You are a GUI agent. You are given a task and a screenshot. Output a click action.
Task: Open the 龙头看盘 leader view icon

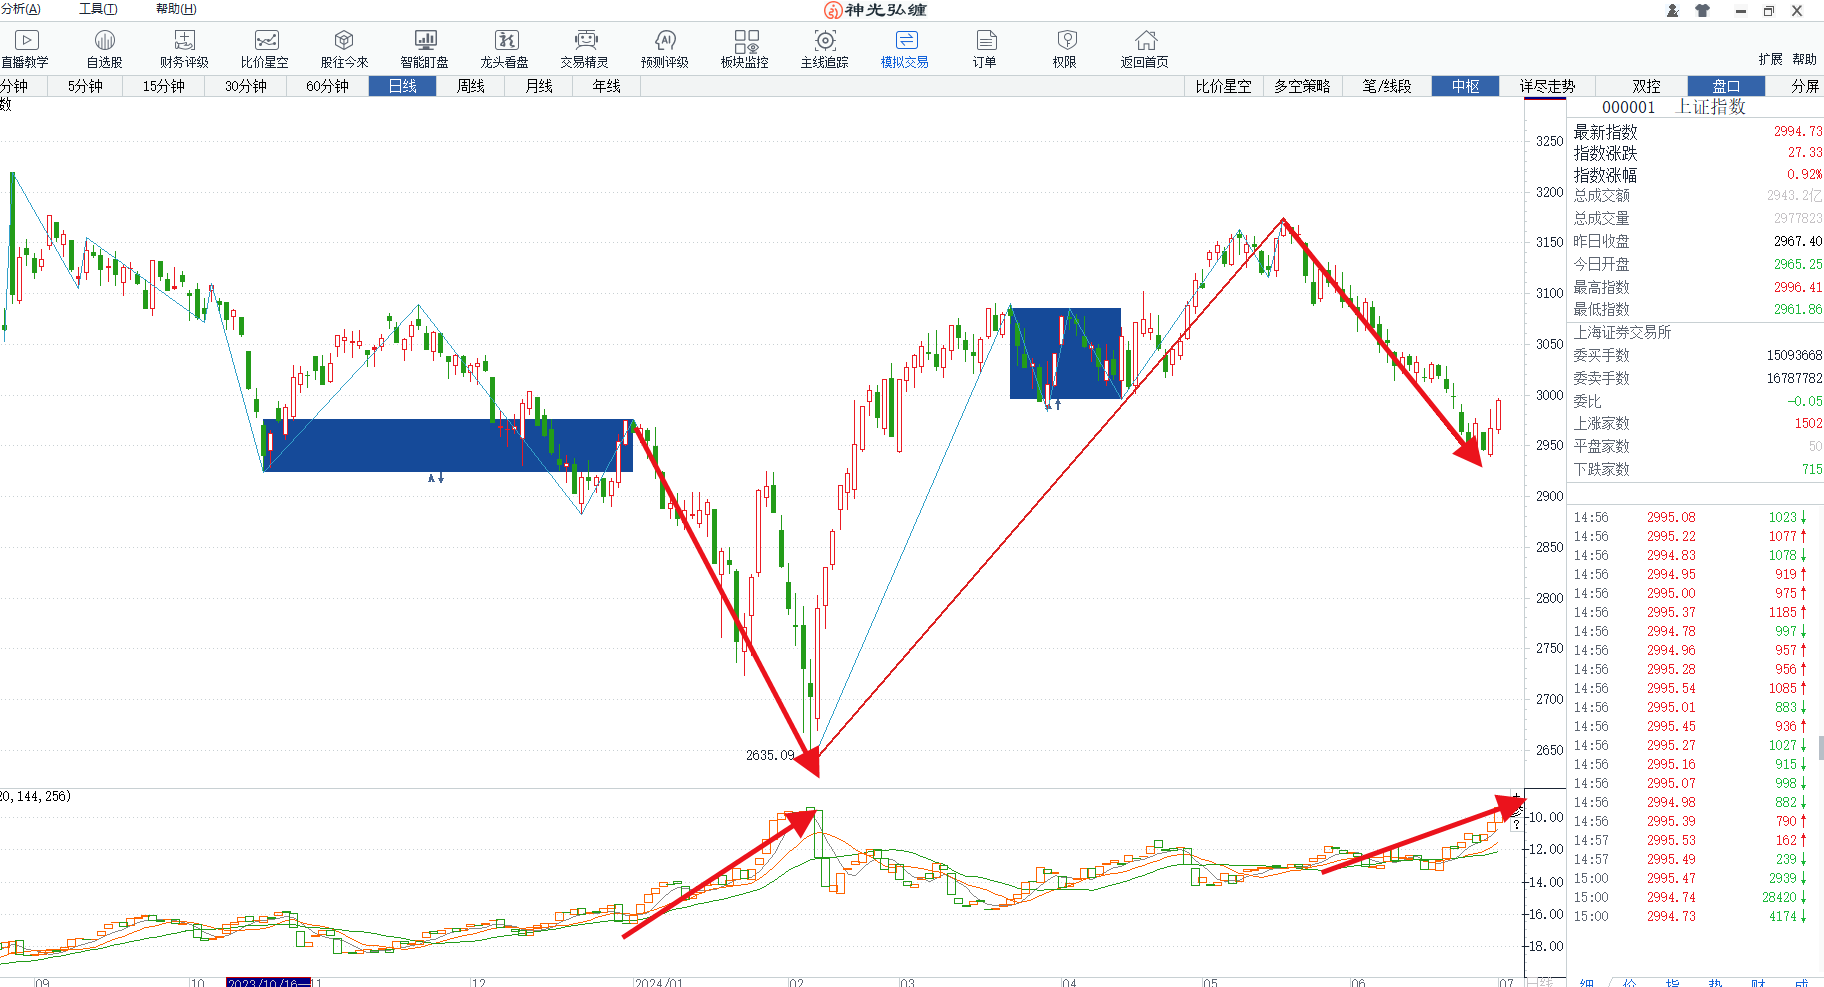tap(505, 49)
